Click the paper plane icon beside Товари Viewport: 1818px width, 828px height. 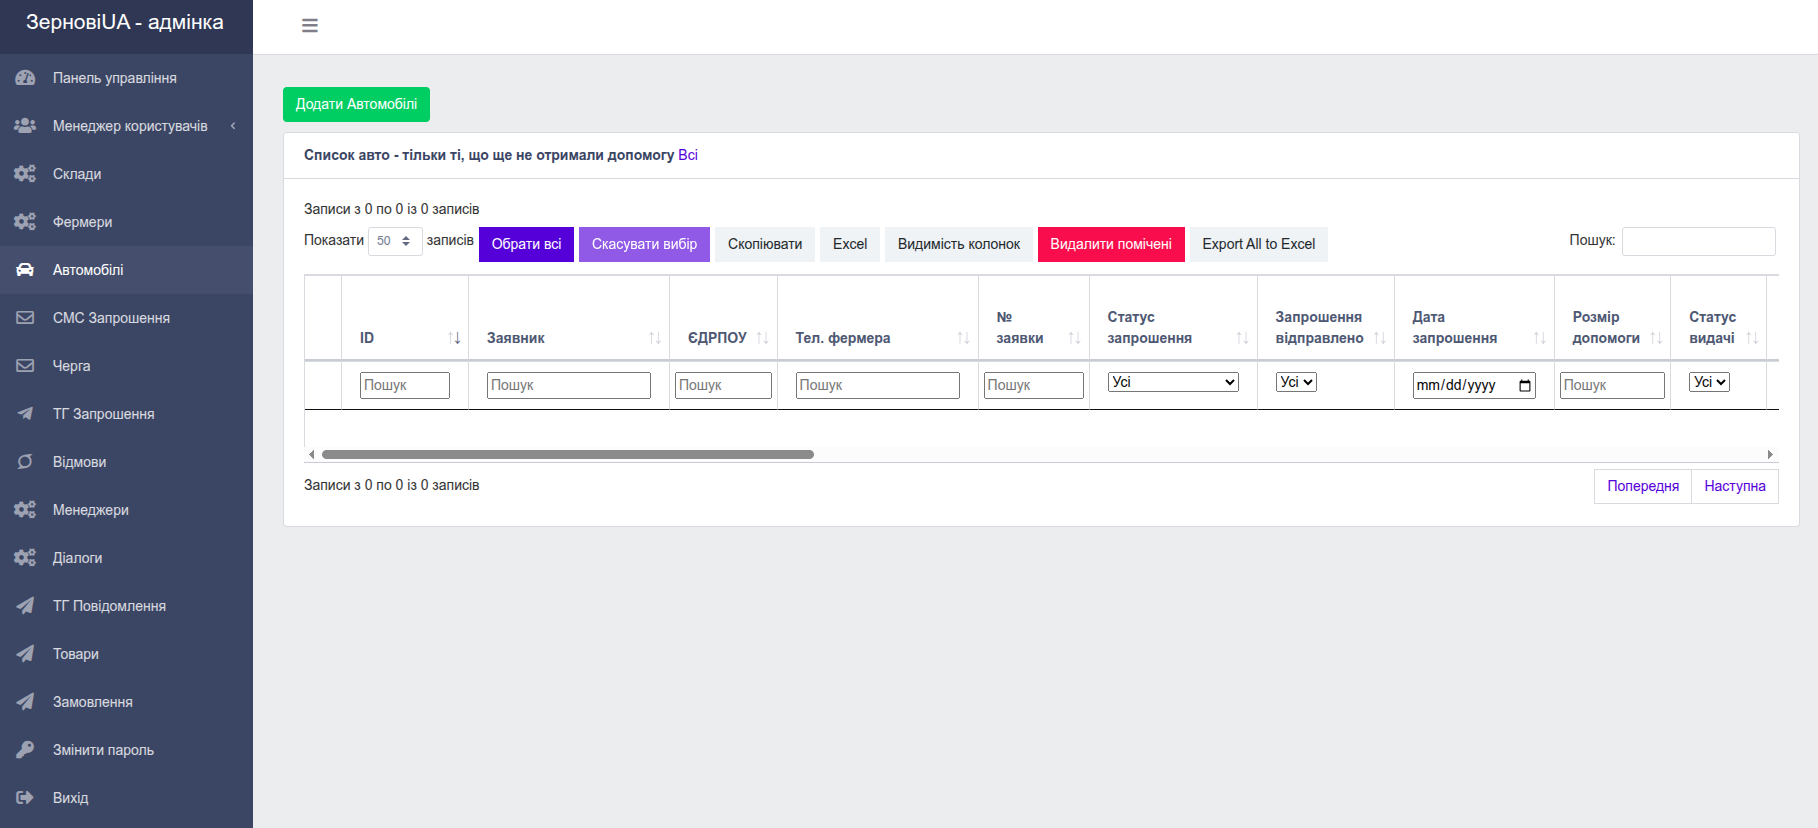[25, 654]
